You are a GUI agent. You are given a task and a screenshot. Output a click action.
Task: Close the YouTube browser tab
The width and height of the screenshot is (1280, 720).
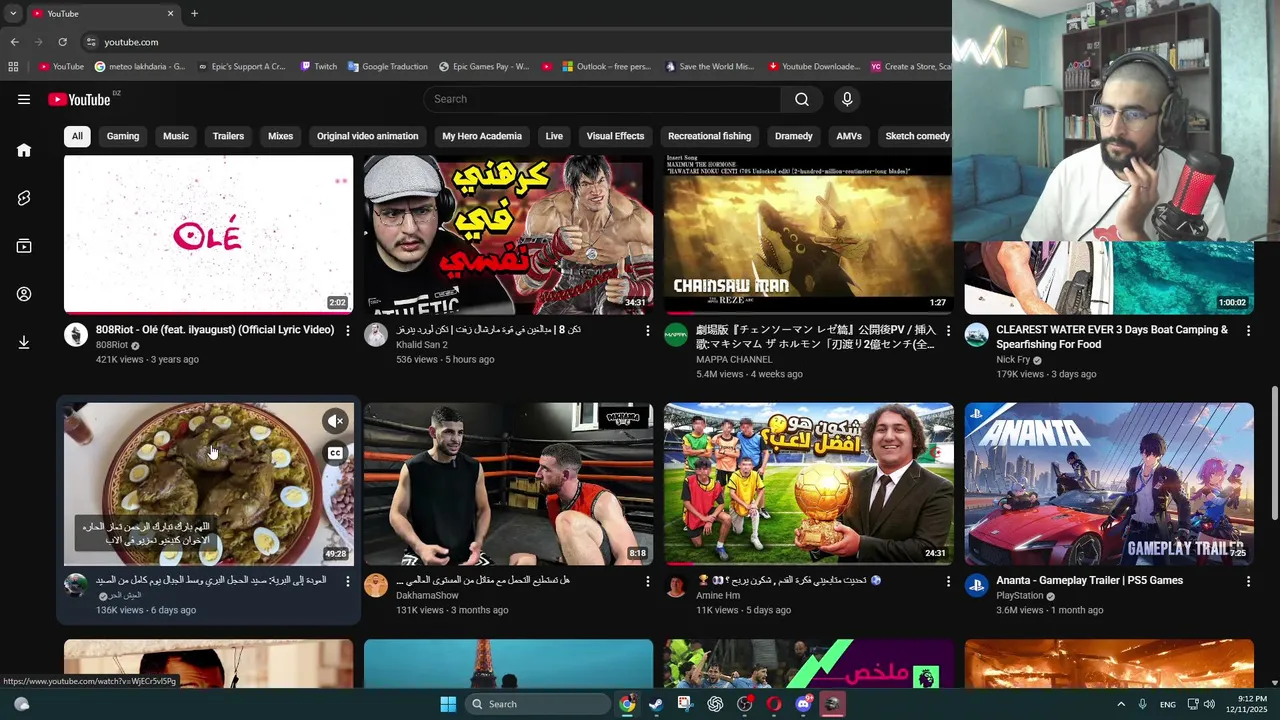coord(170,13)
